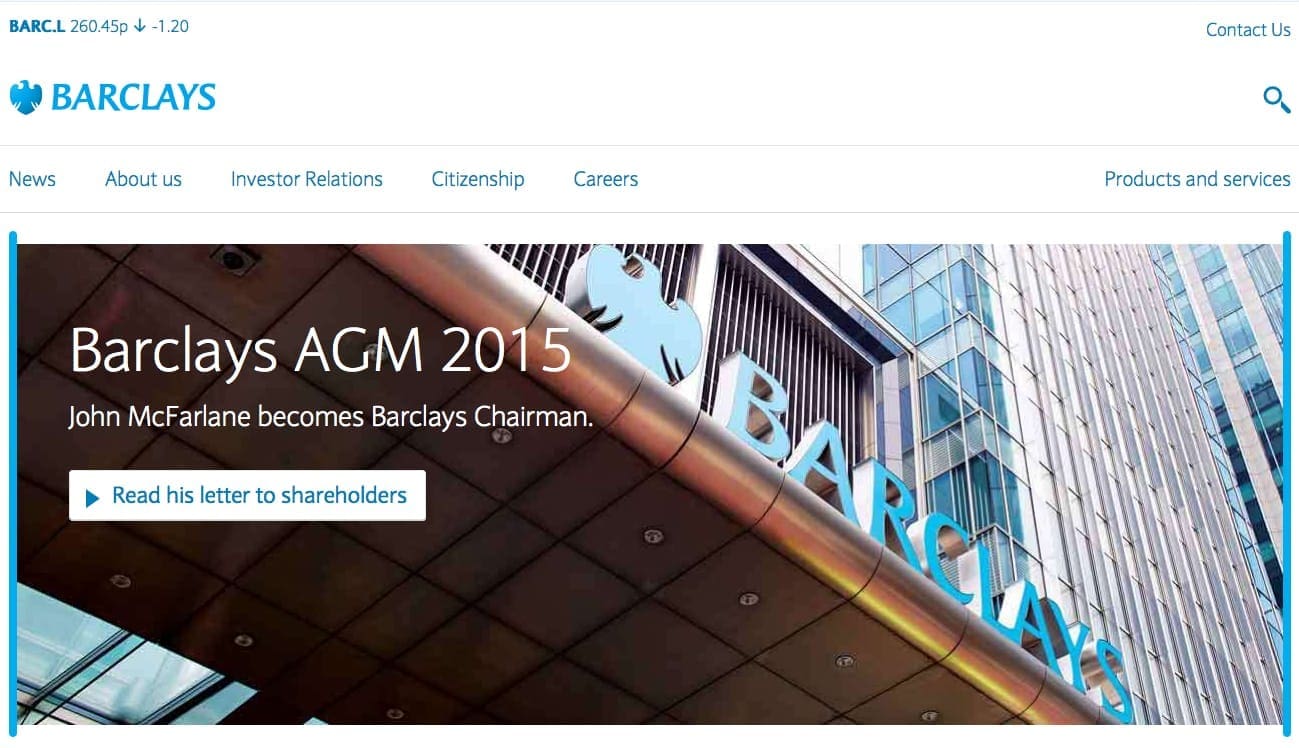Screen dimensions: 1299x748
Task: Open the search magnifying glass icon
Action: pos(1276,99)
